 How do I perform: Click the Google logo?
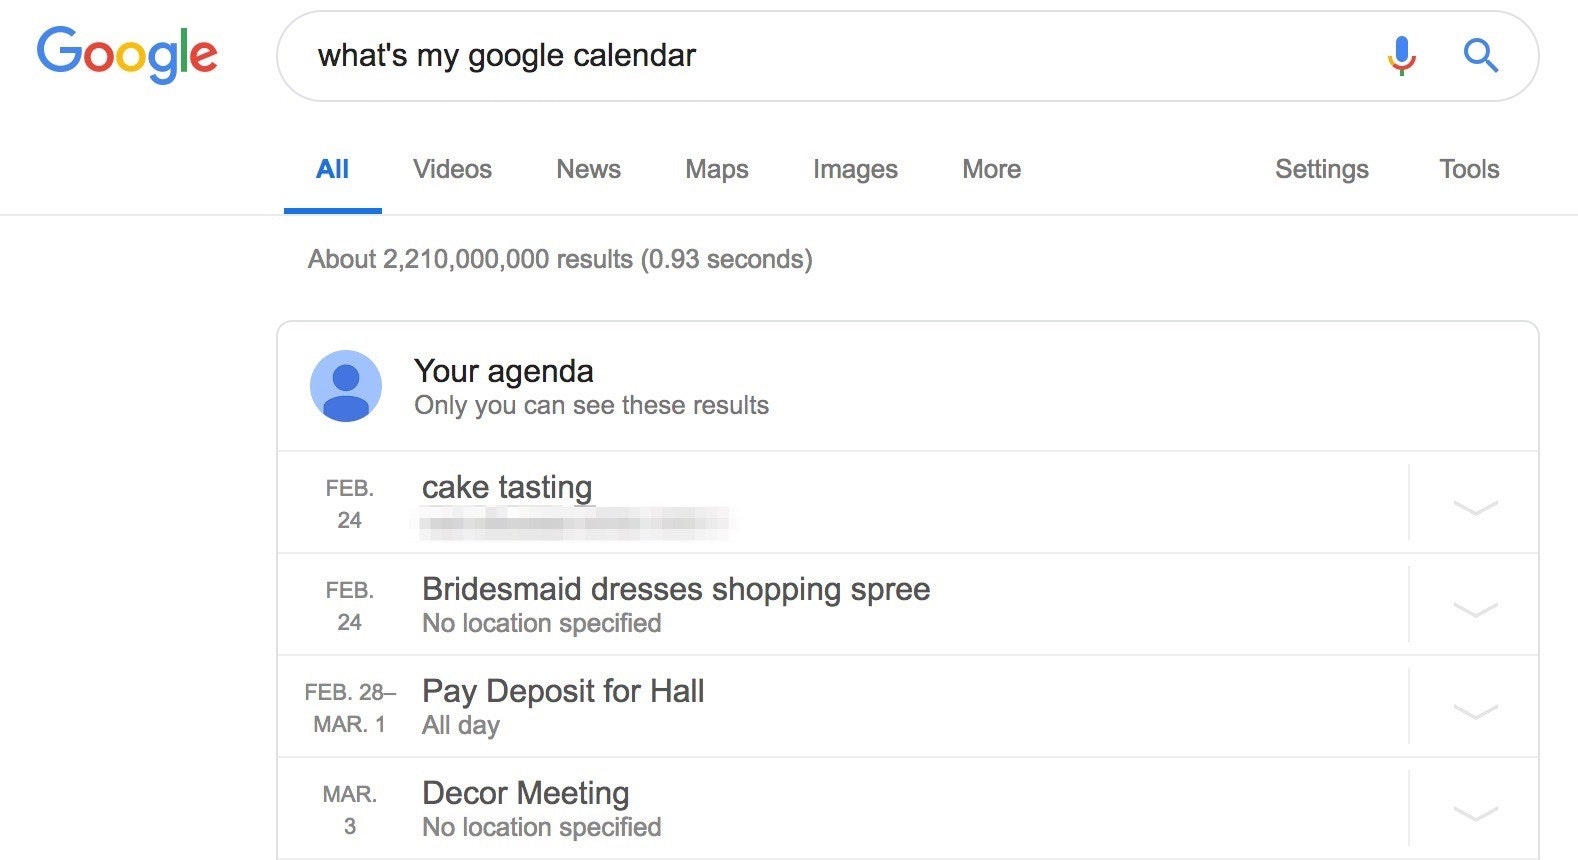point(127,54)
